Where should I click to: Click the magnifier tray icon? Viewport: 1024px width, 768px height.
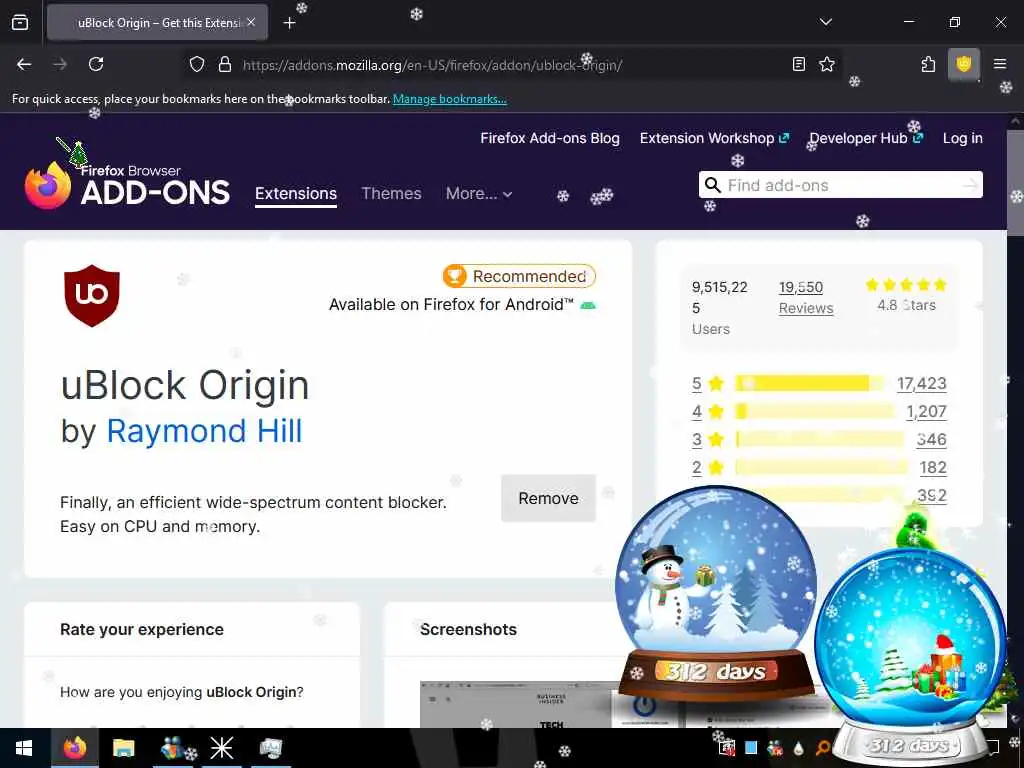tap(823, 748)
